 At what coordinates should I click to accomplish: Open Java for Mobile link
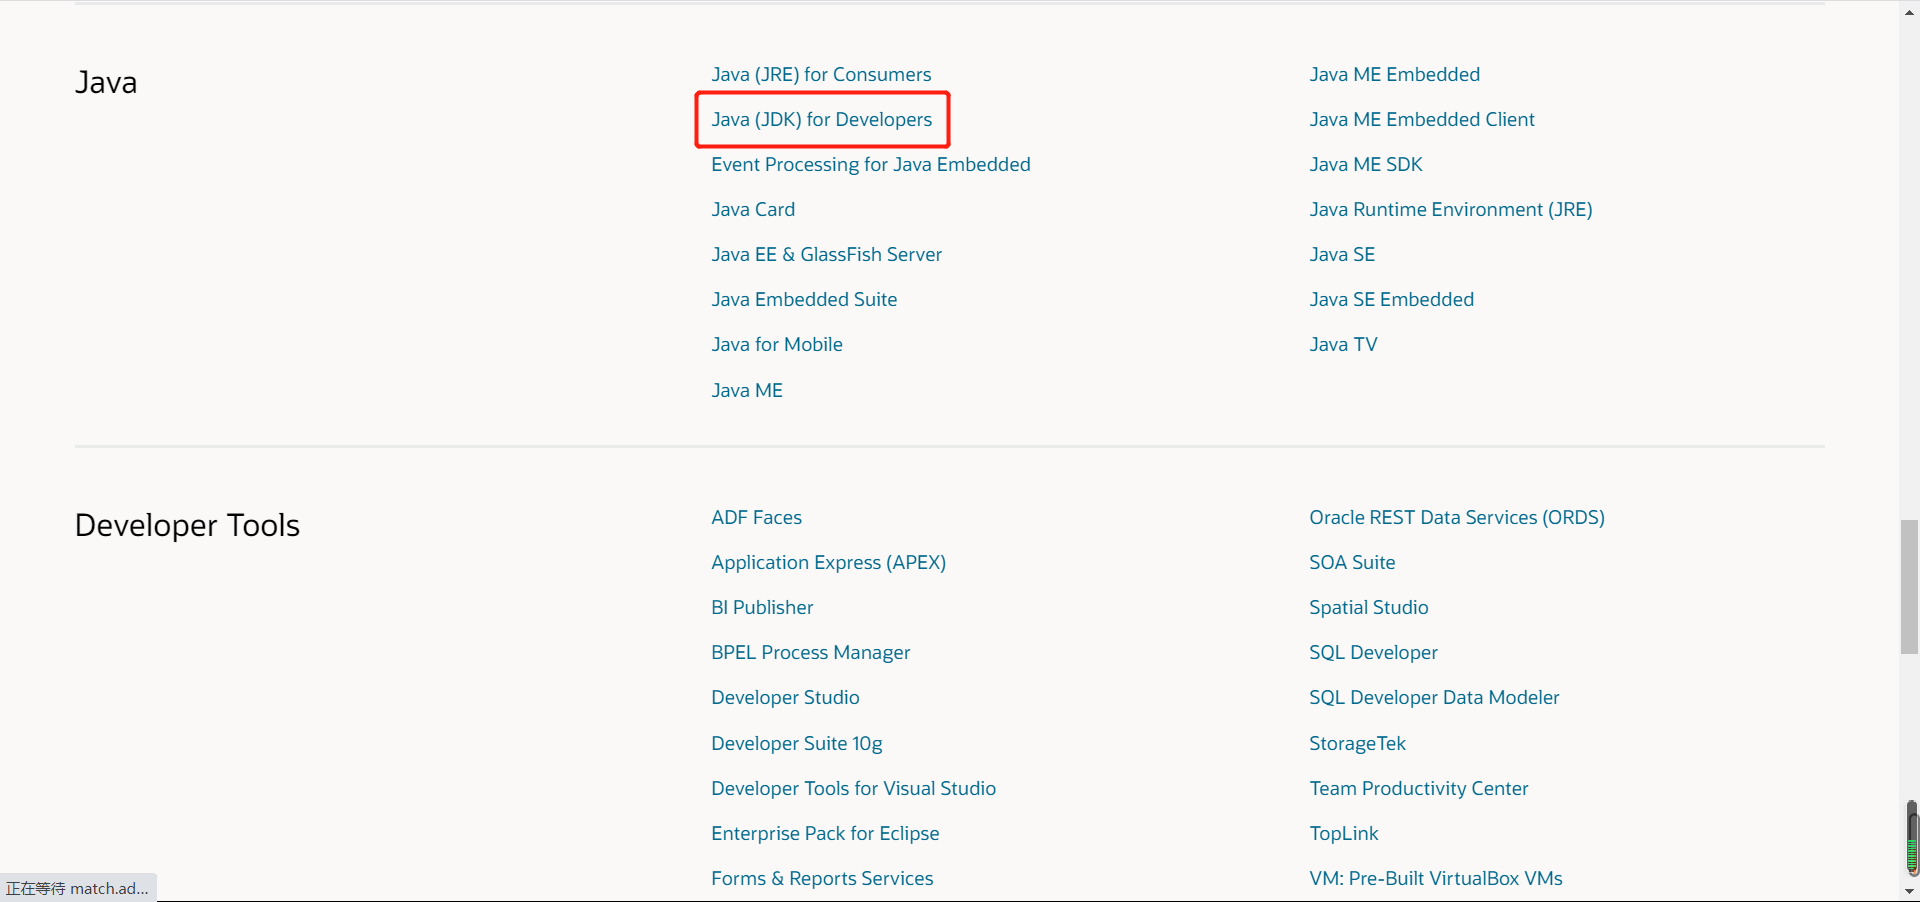[x=777, y=345]
